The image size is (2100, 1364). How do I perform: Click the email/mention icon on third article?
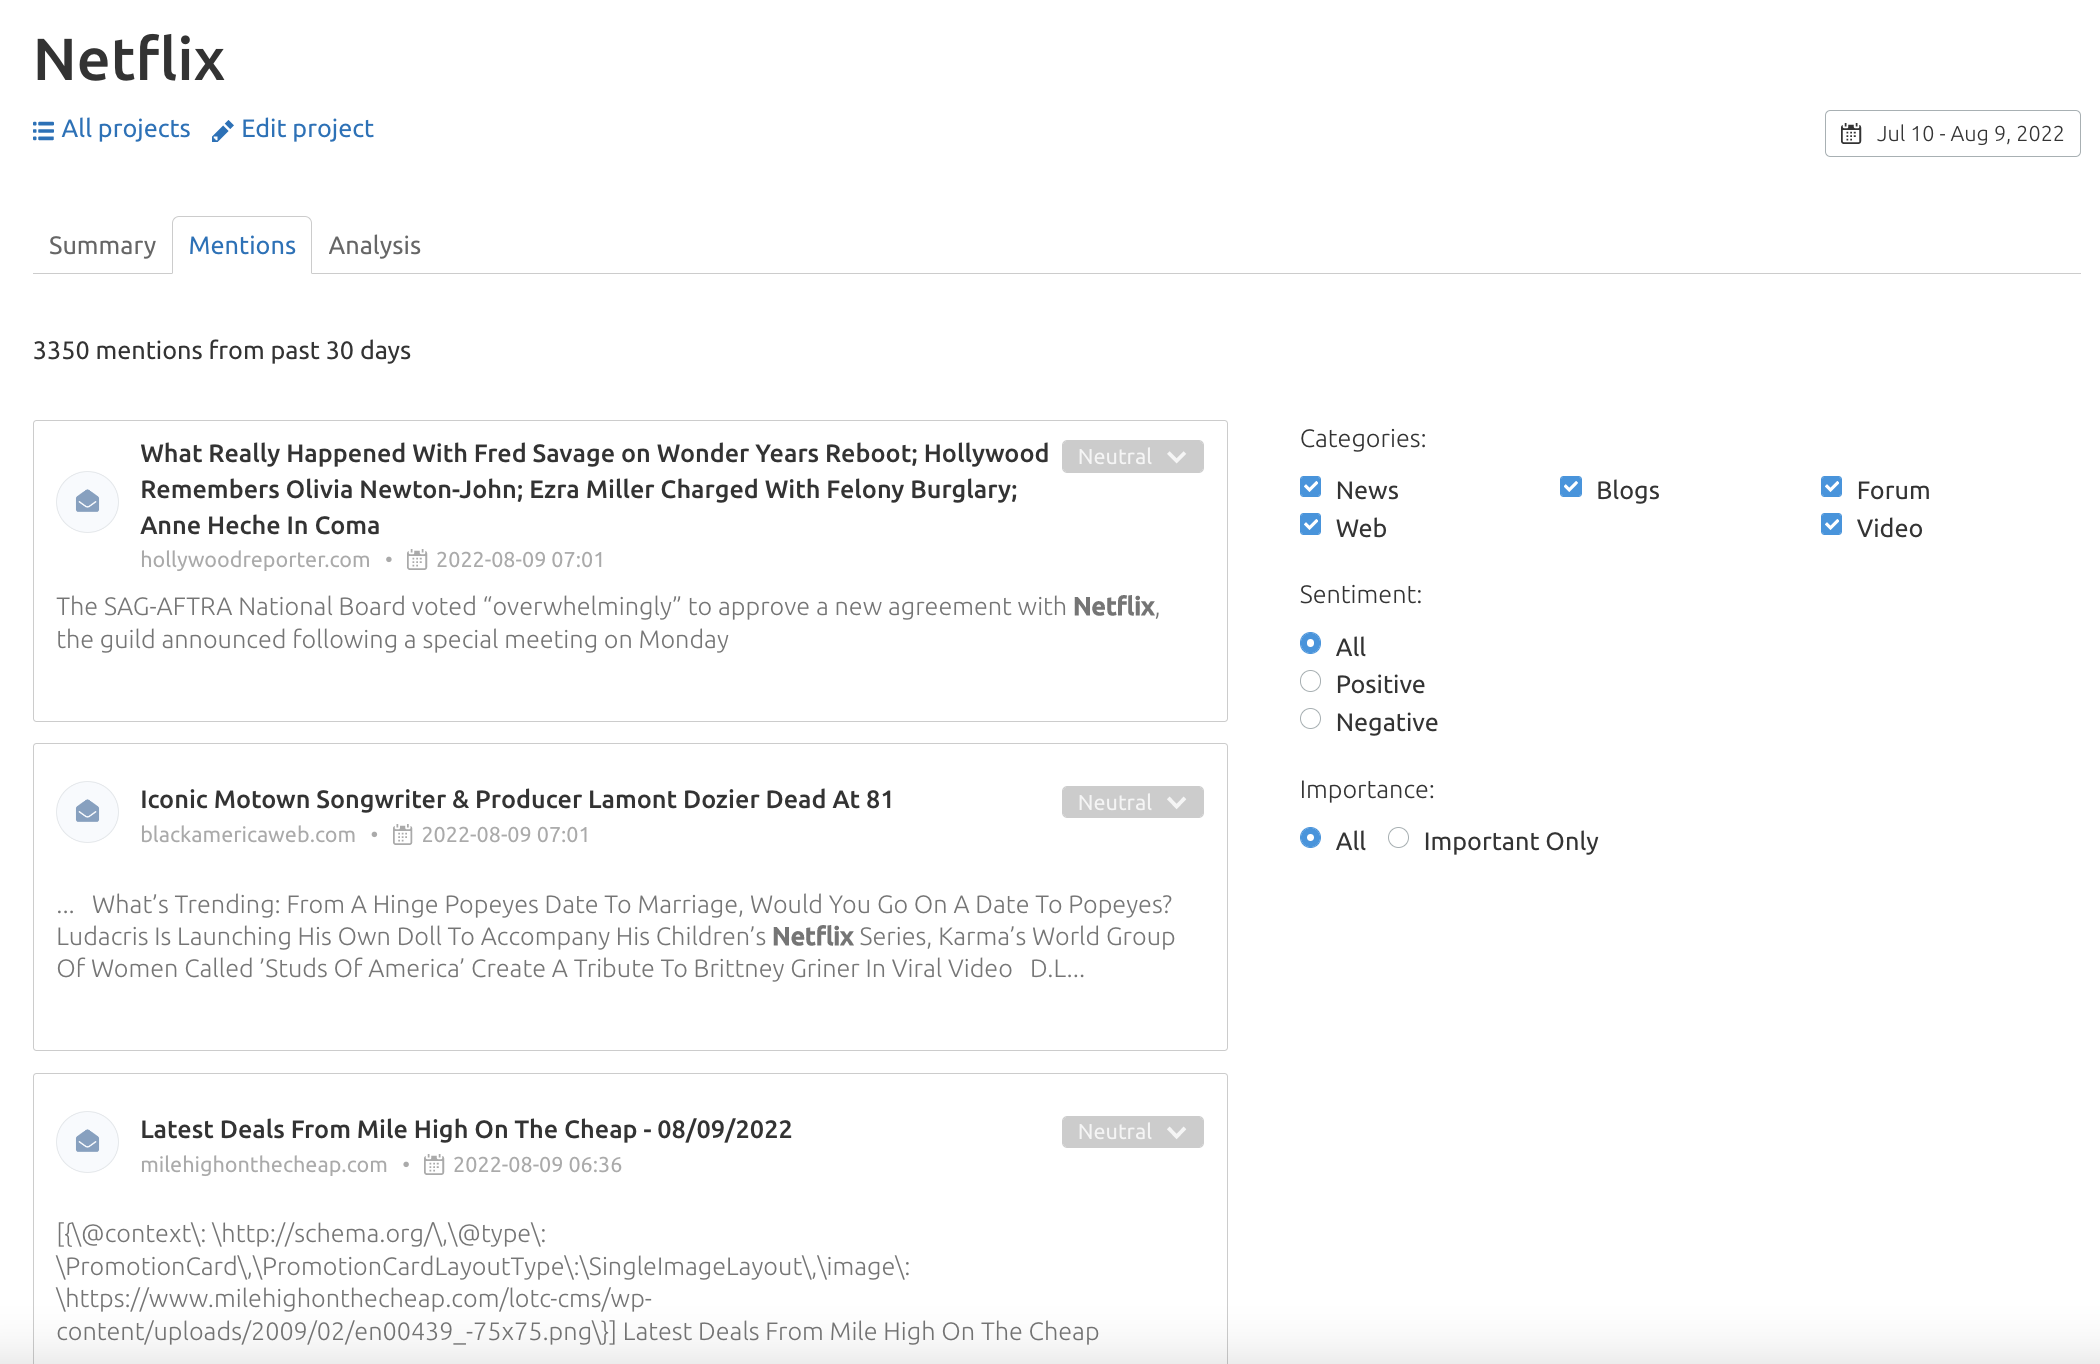[x=87, y=1142]
